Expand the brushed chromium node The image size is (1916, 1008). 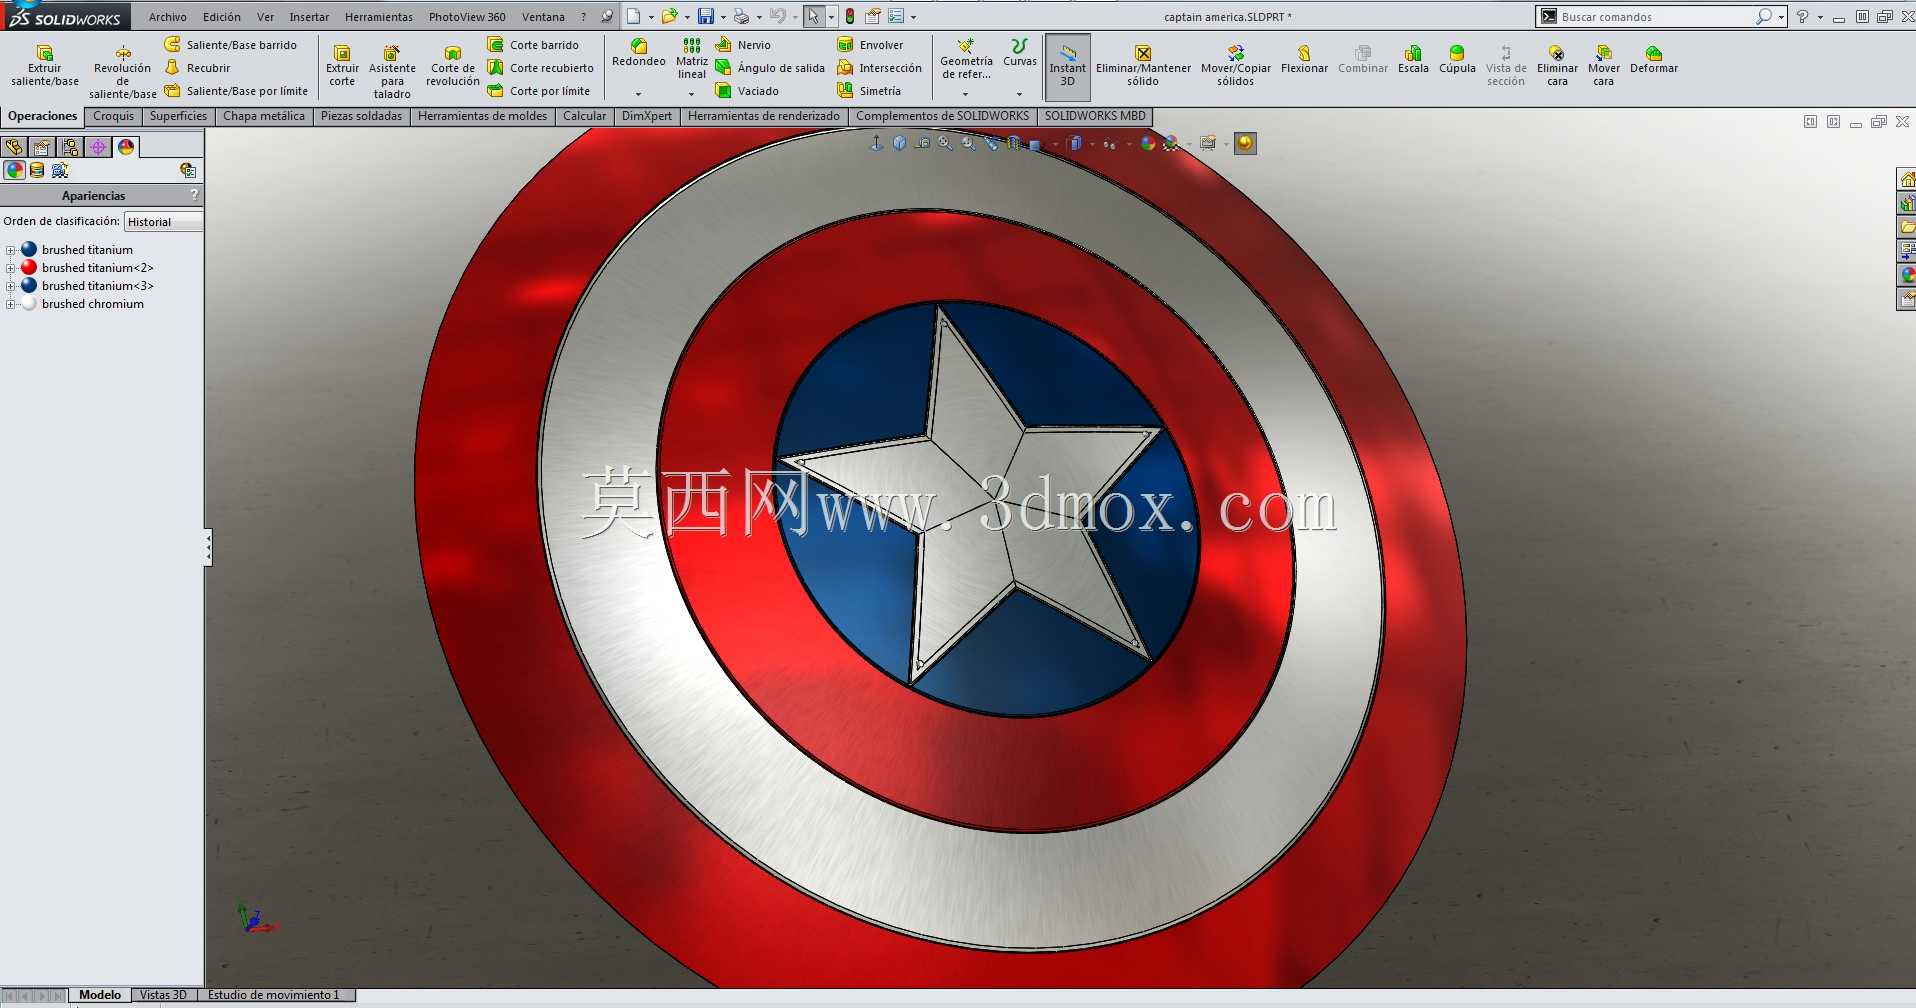pyautogui.click(x=10, y=304)
